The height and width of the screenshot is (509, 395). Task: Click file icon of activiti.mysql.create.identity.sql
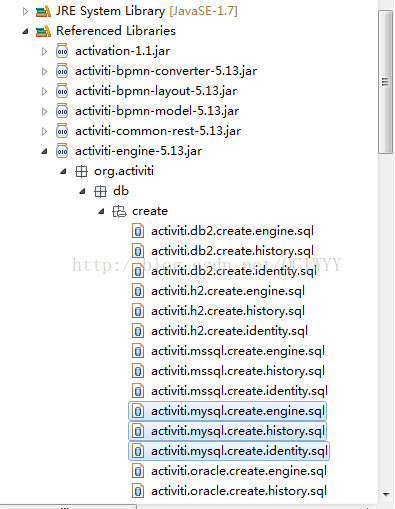(x=138, y=451)
